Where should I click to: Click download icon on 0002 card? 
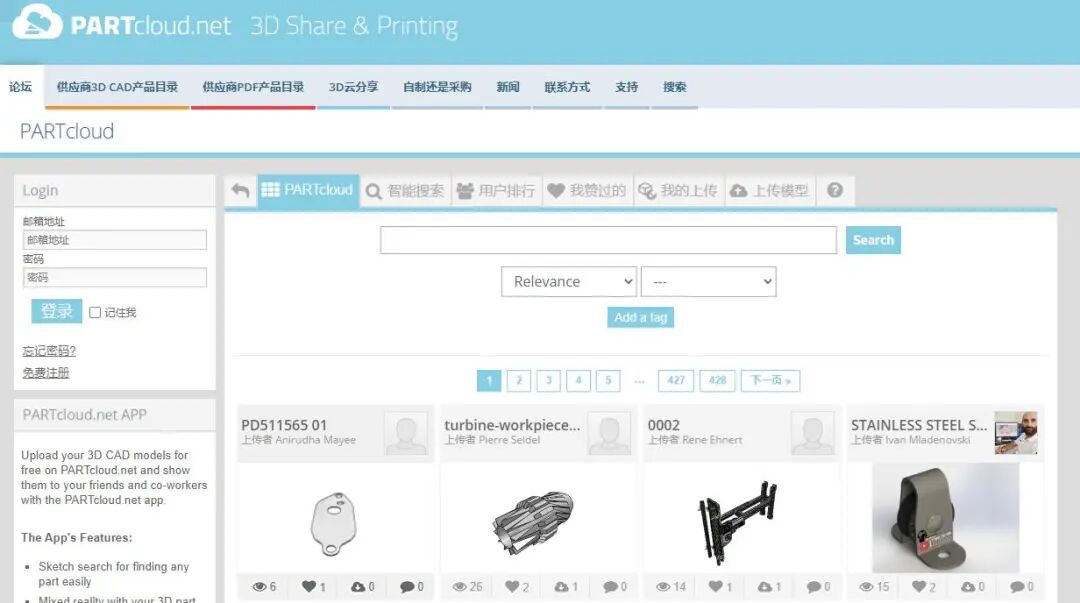(x=765, y=586)
